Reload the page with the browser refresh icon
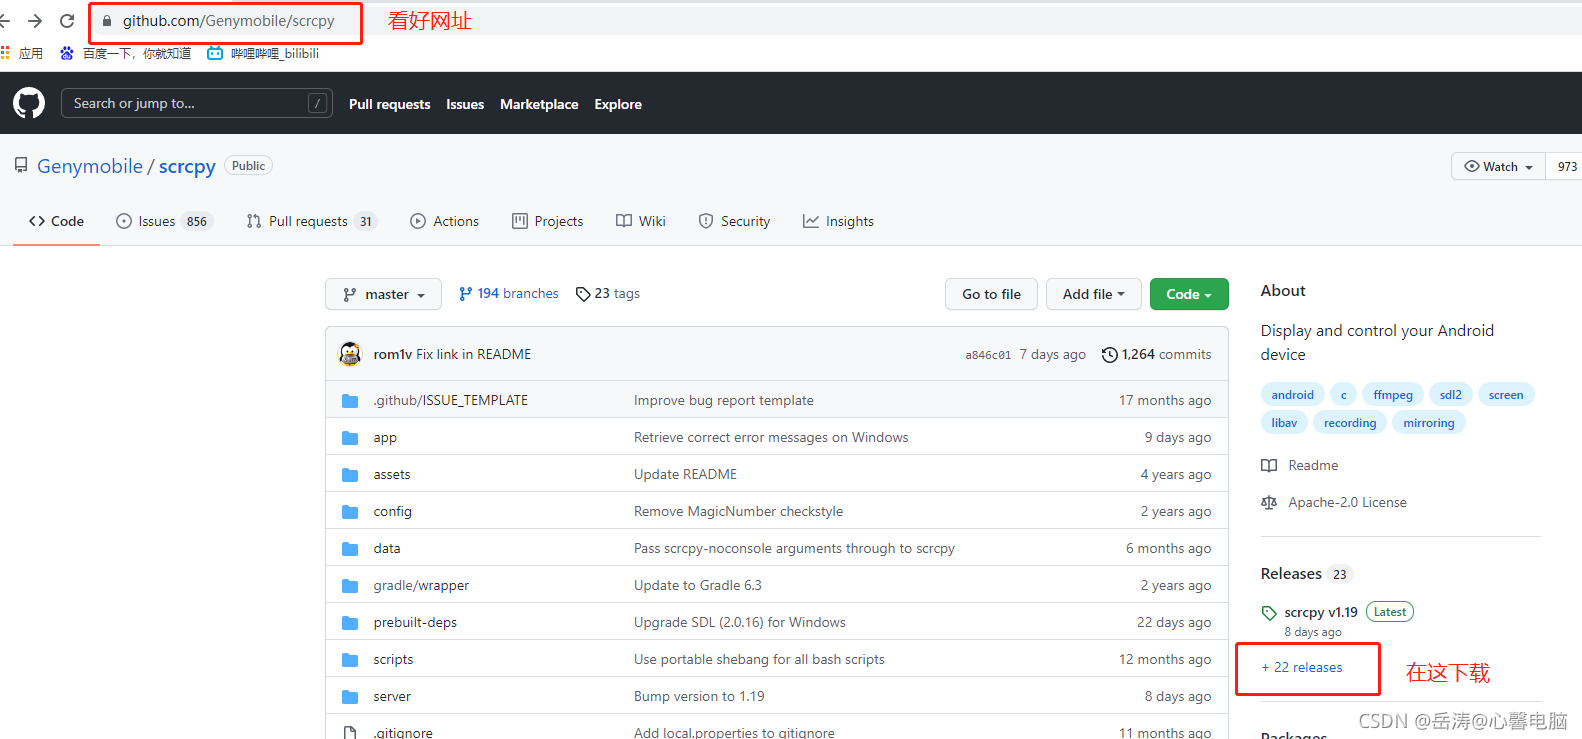This screenshot has width=1582, height=739. [x=67, y=21]
